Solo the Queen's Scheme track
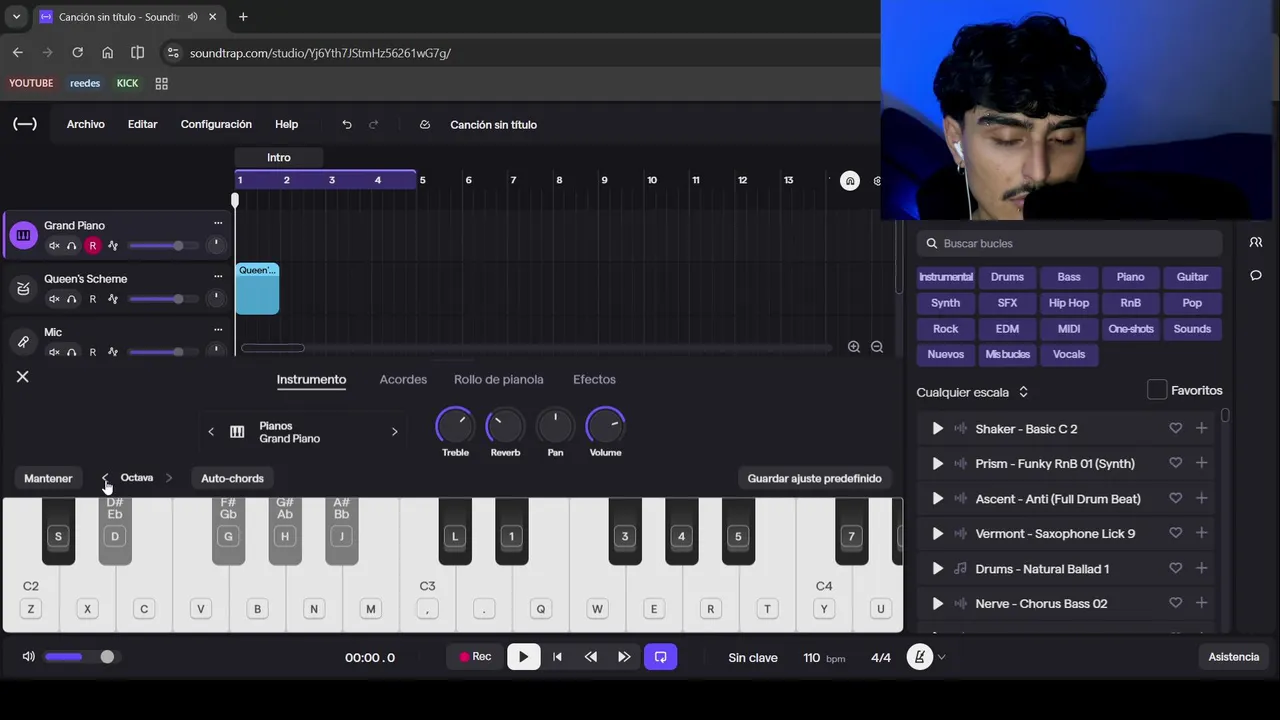 click(x=72, y=299)
